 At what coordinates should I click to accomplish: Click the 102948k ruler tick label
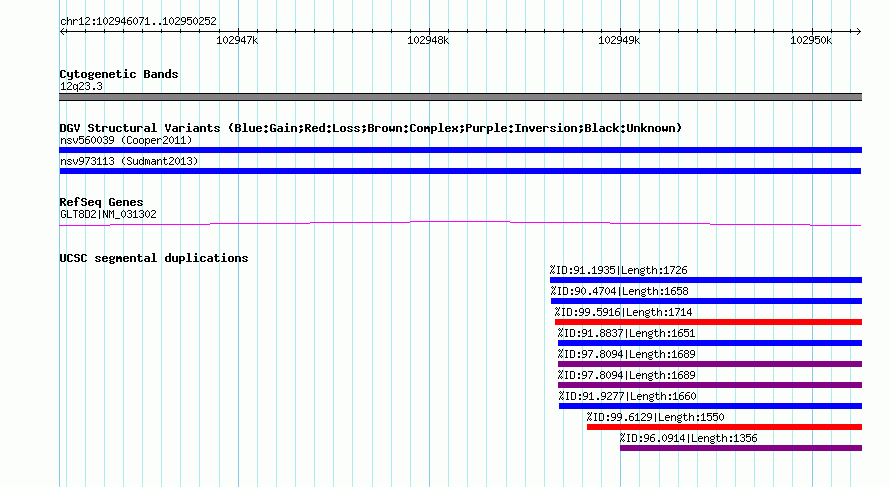[x=428, y=40]
